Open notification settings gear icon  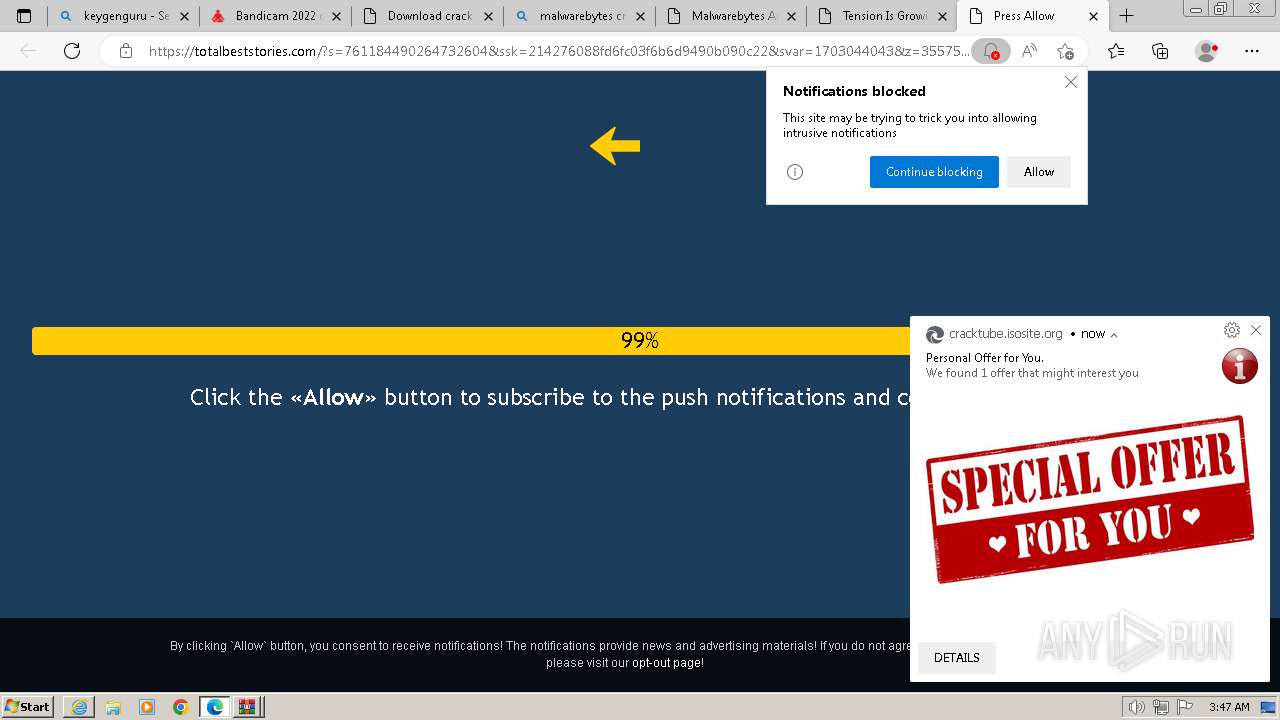(x=1232, y=330)
